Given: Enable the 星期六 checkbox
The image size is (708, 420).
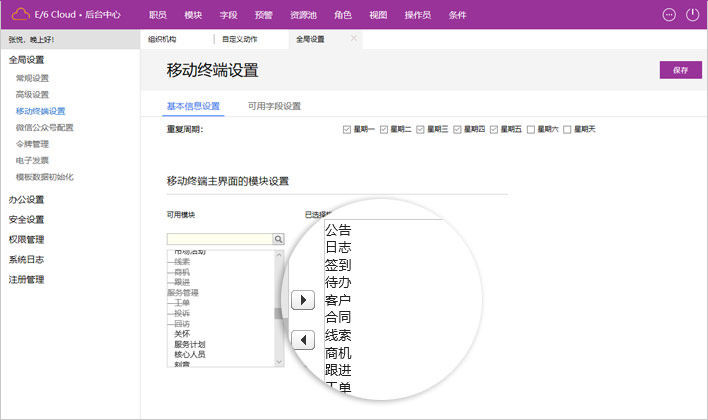Looking at the screenshot, I should point(531,129).
